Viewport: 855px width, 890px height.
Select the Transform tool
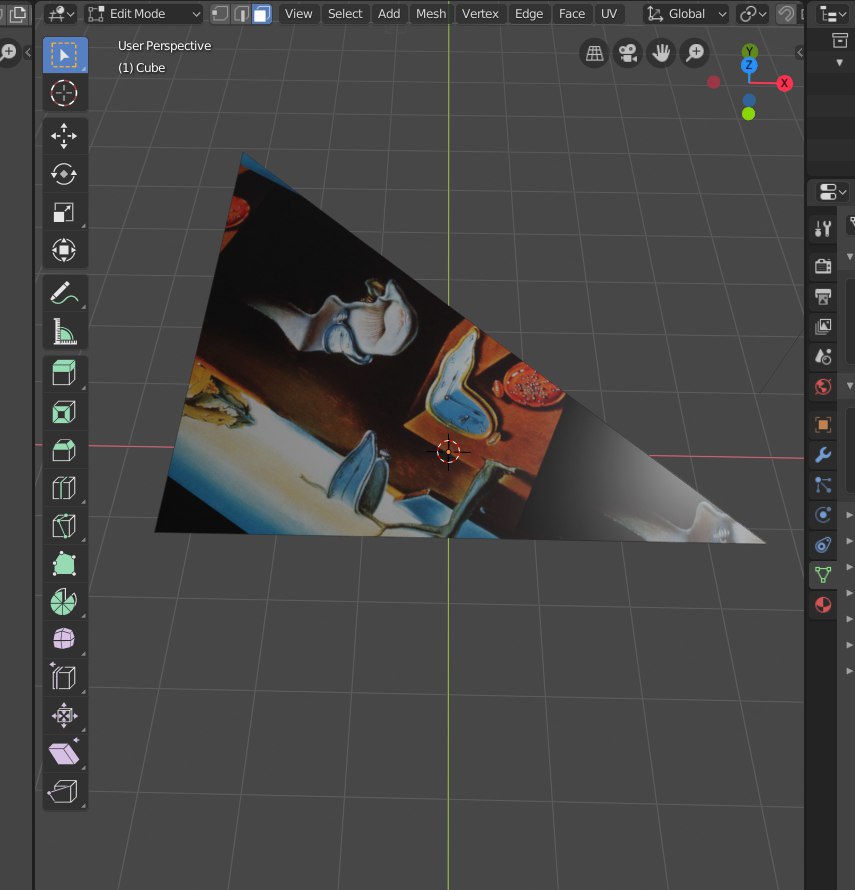[65, 250]
